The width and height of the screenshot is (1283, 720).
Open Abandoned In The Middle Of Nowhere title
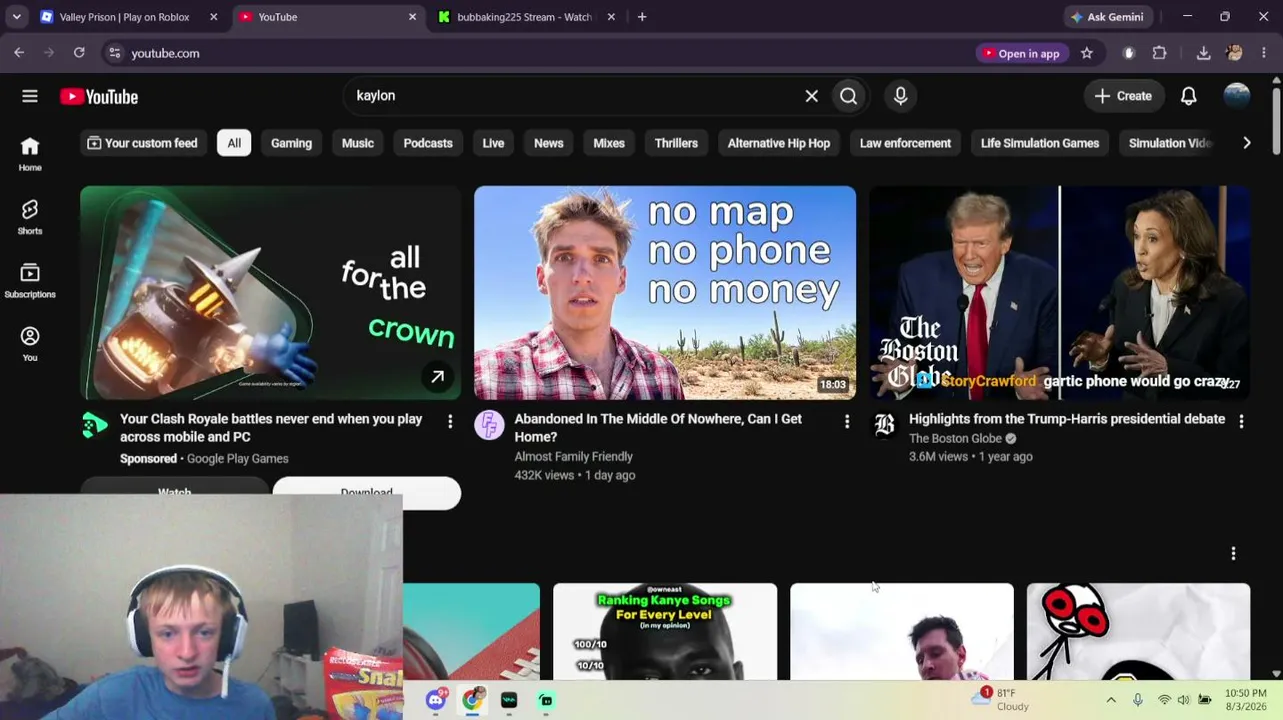pos(658,428)
